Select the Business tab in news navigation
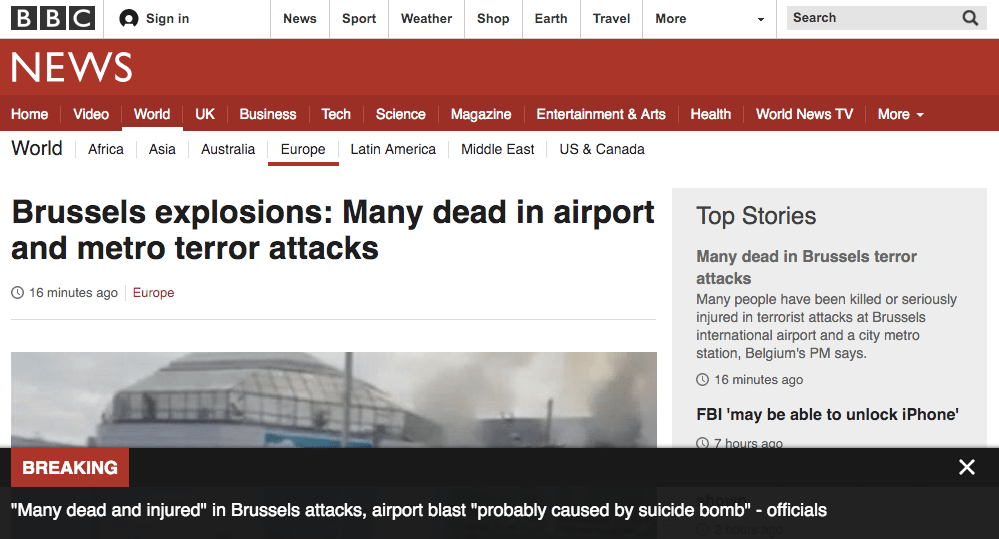 click(x=268, y=114)
